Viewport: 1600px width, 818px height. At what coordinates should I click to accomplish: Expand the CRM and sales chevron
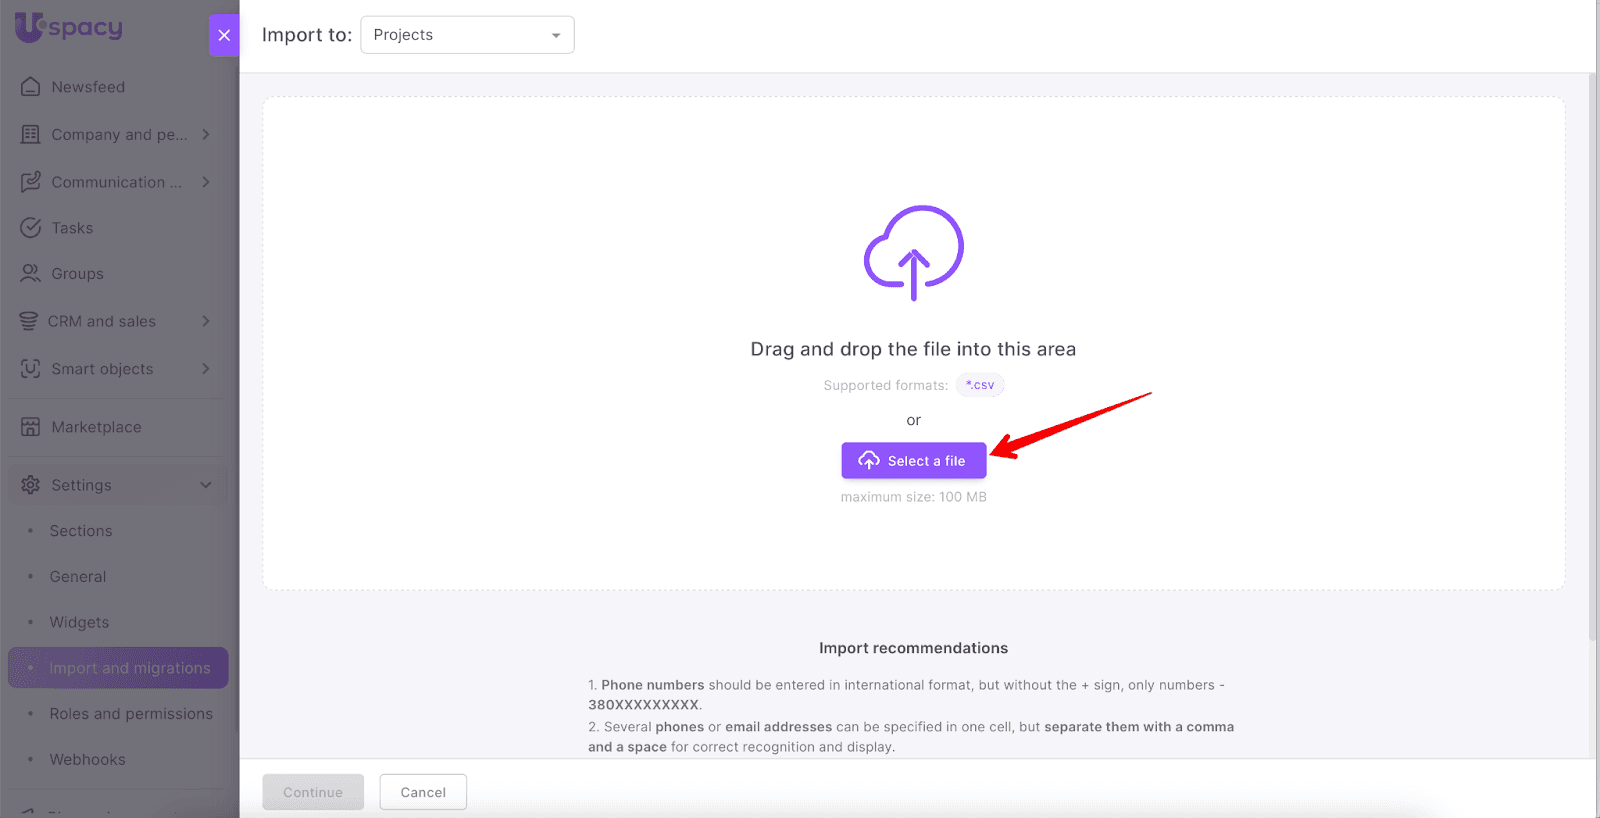[206, 321]
